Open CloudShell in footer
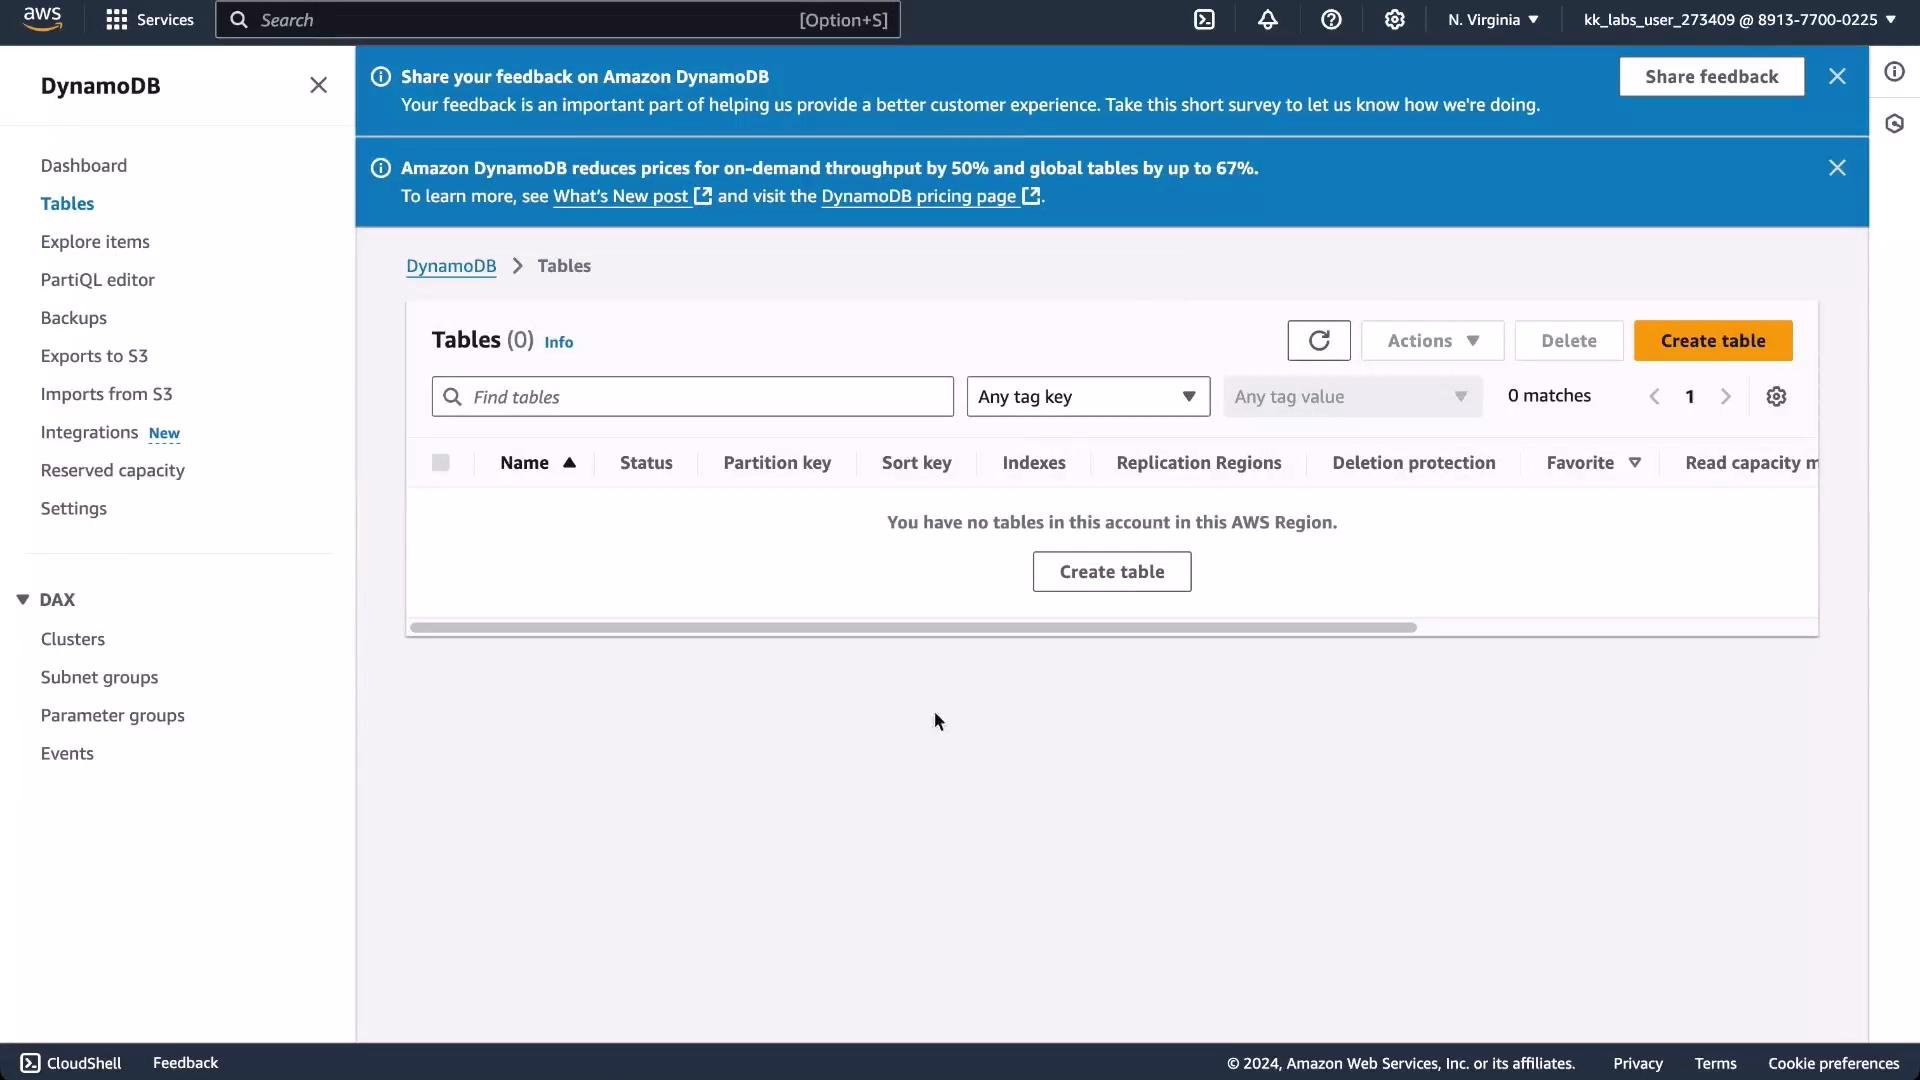1920x1080 pixels. click(x=71, y=1063)
